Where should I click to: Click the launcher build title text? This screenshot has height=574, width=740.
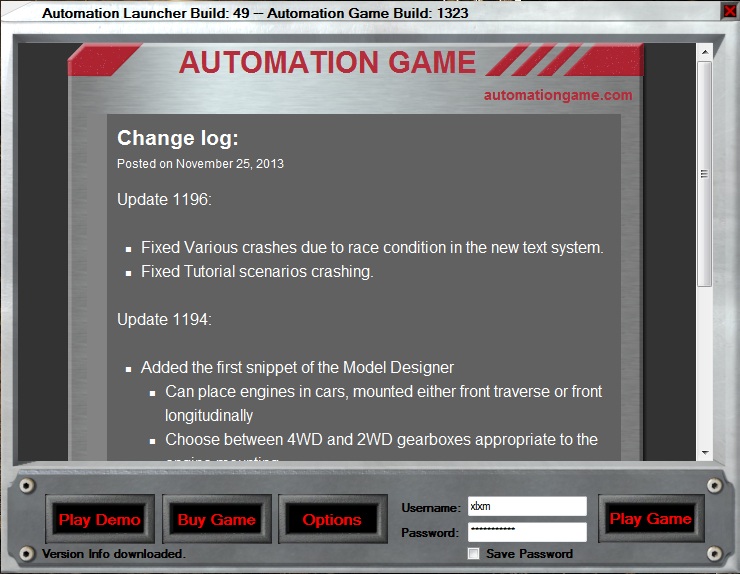coord(255,13)
